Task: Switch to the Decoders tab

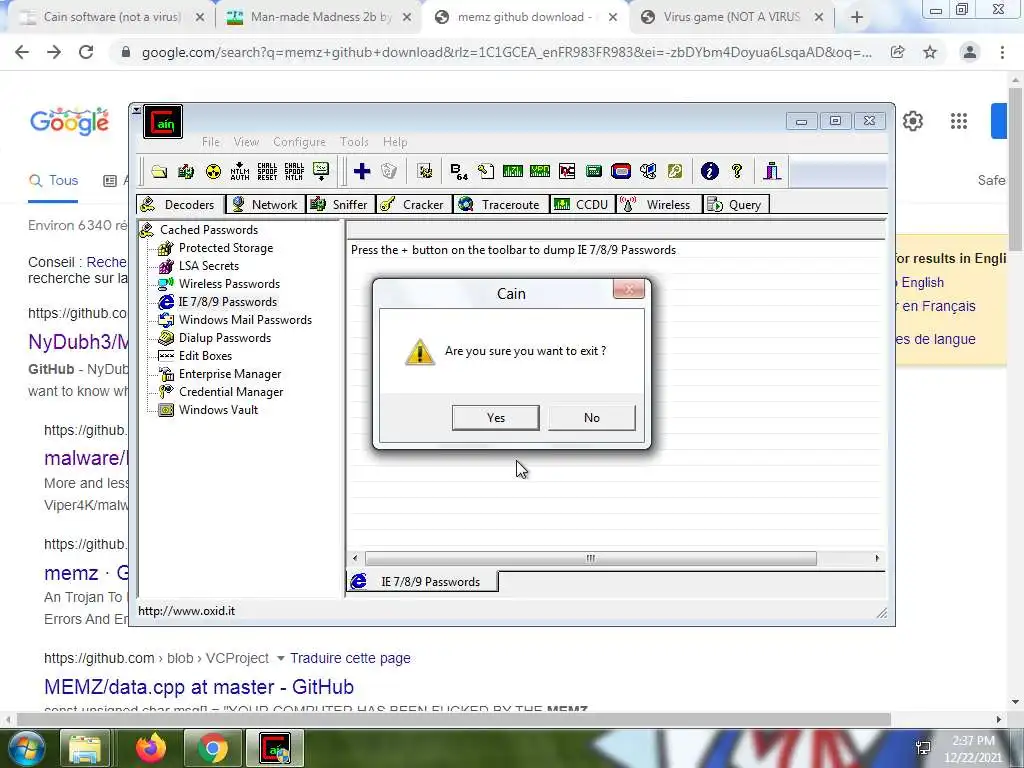Action: click(180, 204)
